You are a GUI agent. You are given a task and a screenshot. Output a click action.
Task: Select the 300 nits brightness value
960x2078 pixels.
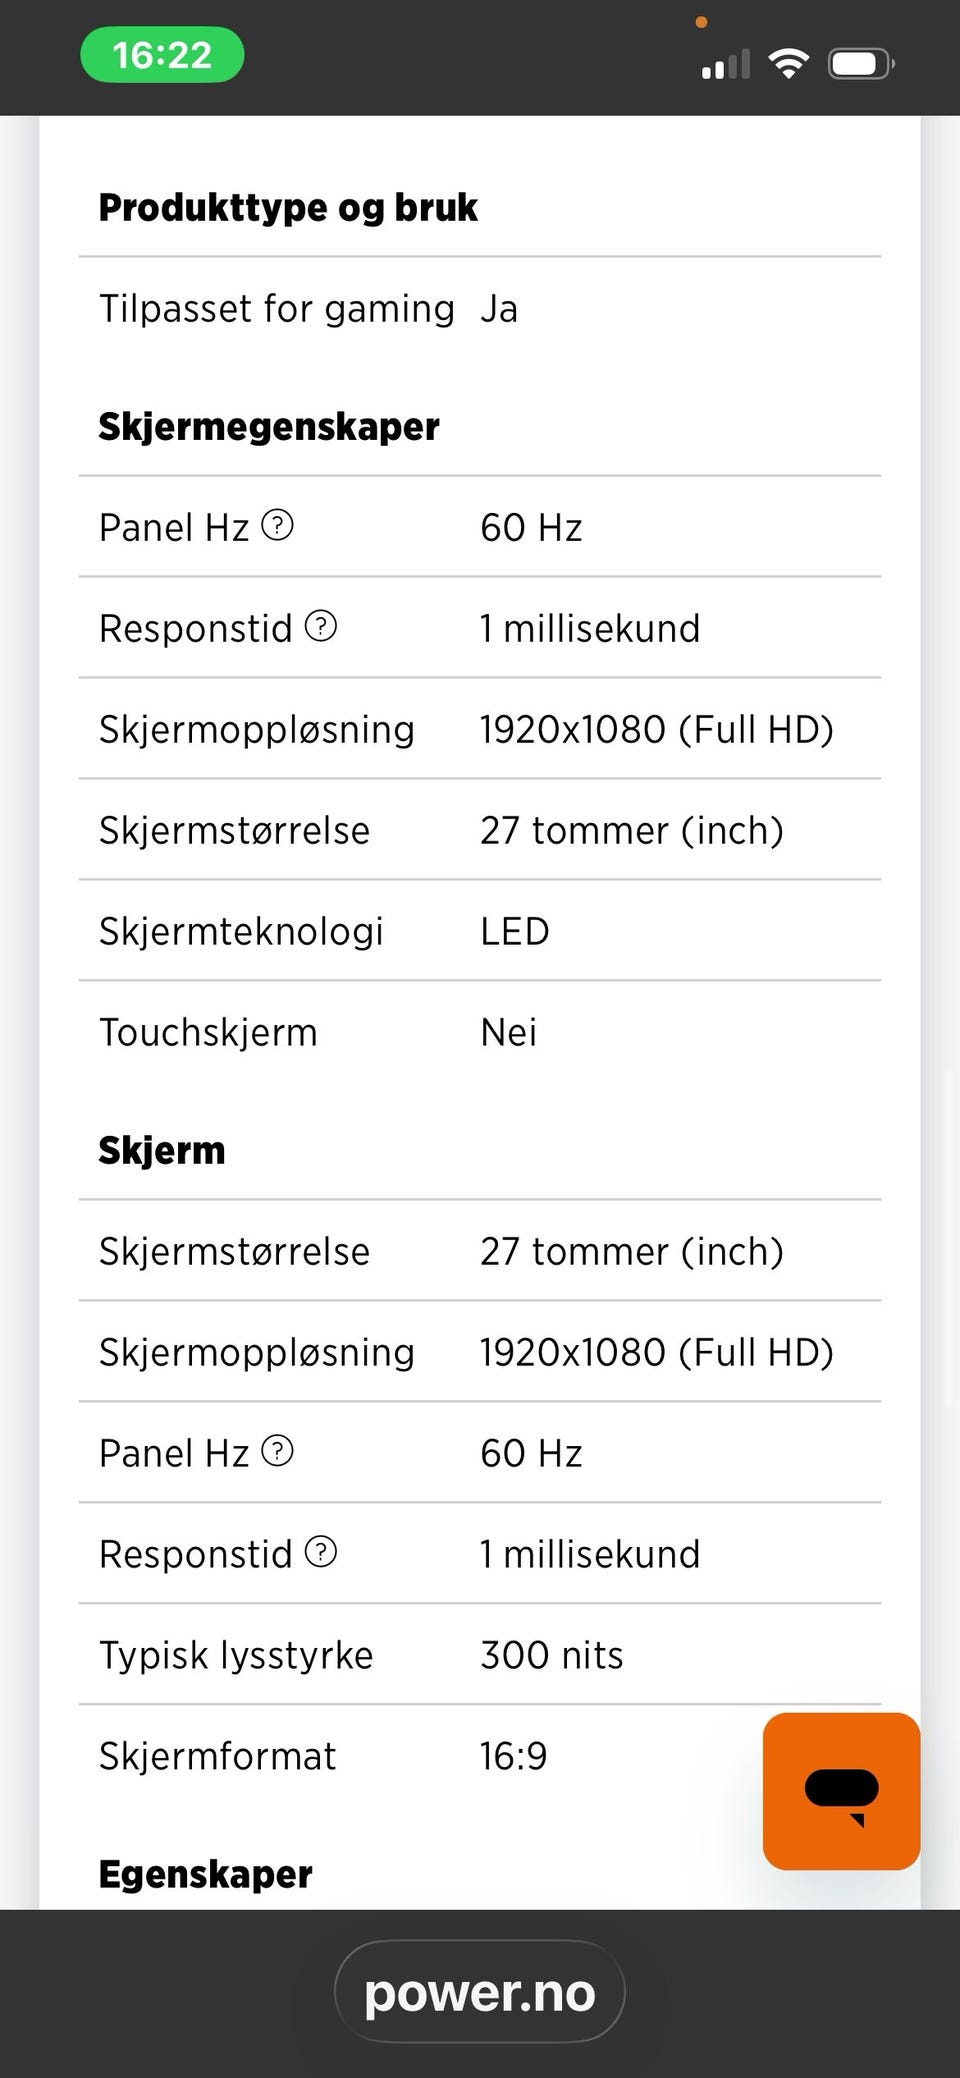click(551, 1654)
